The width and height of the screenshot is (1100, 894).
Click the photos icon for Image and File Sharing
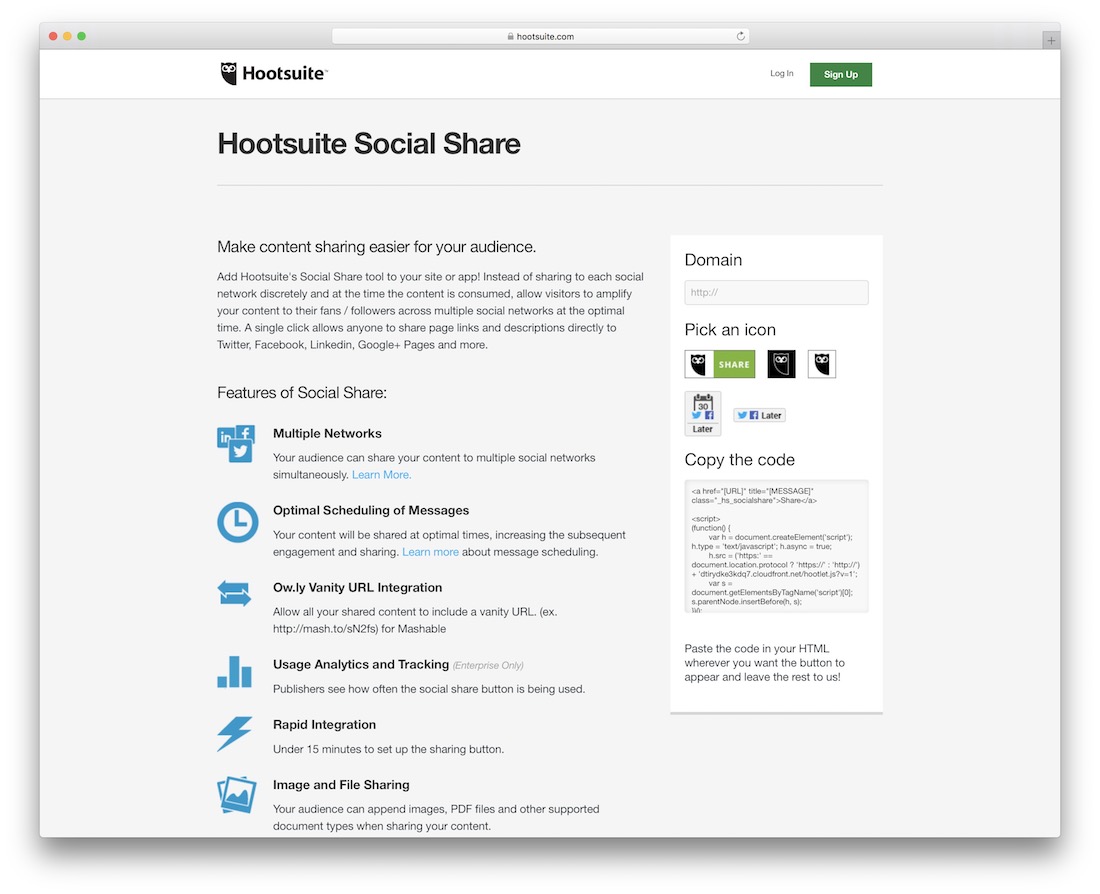236,795
